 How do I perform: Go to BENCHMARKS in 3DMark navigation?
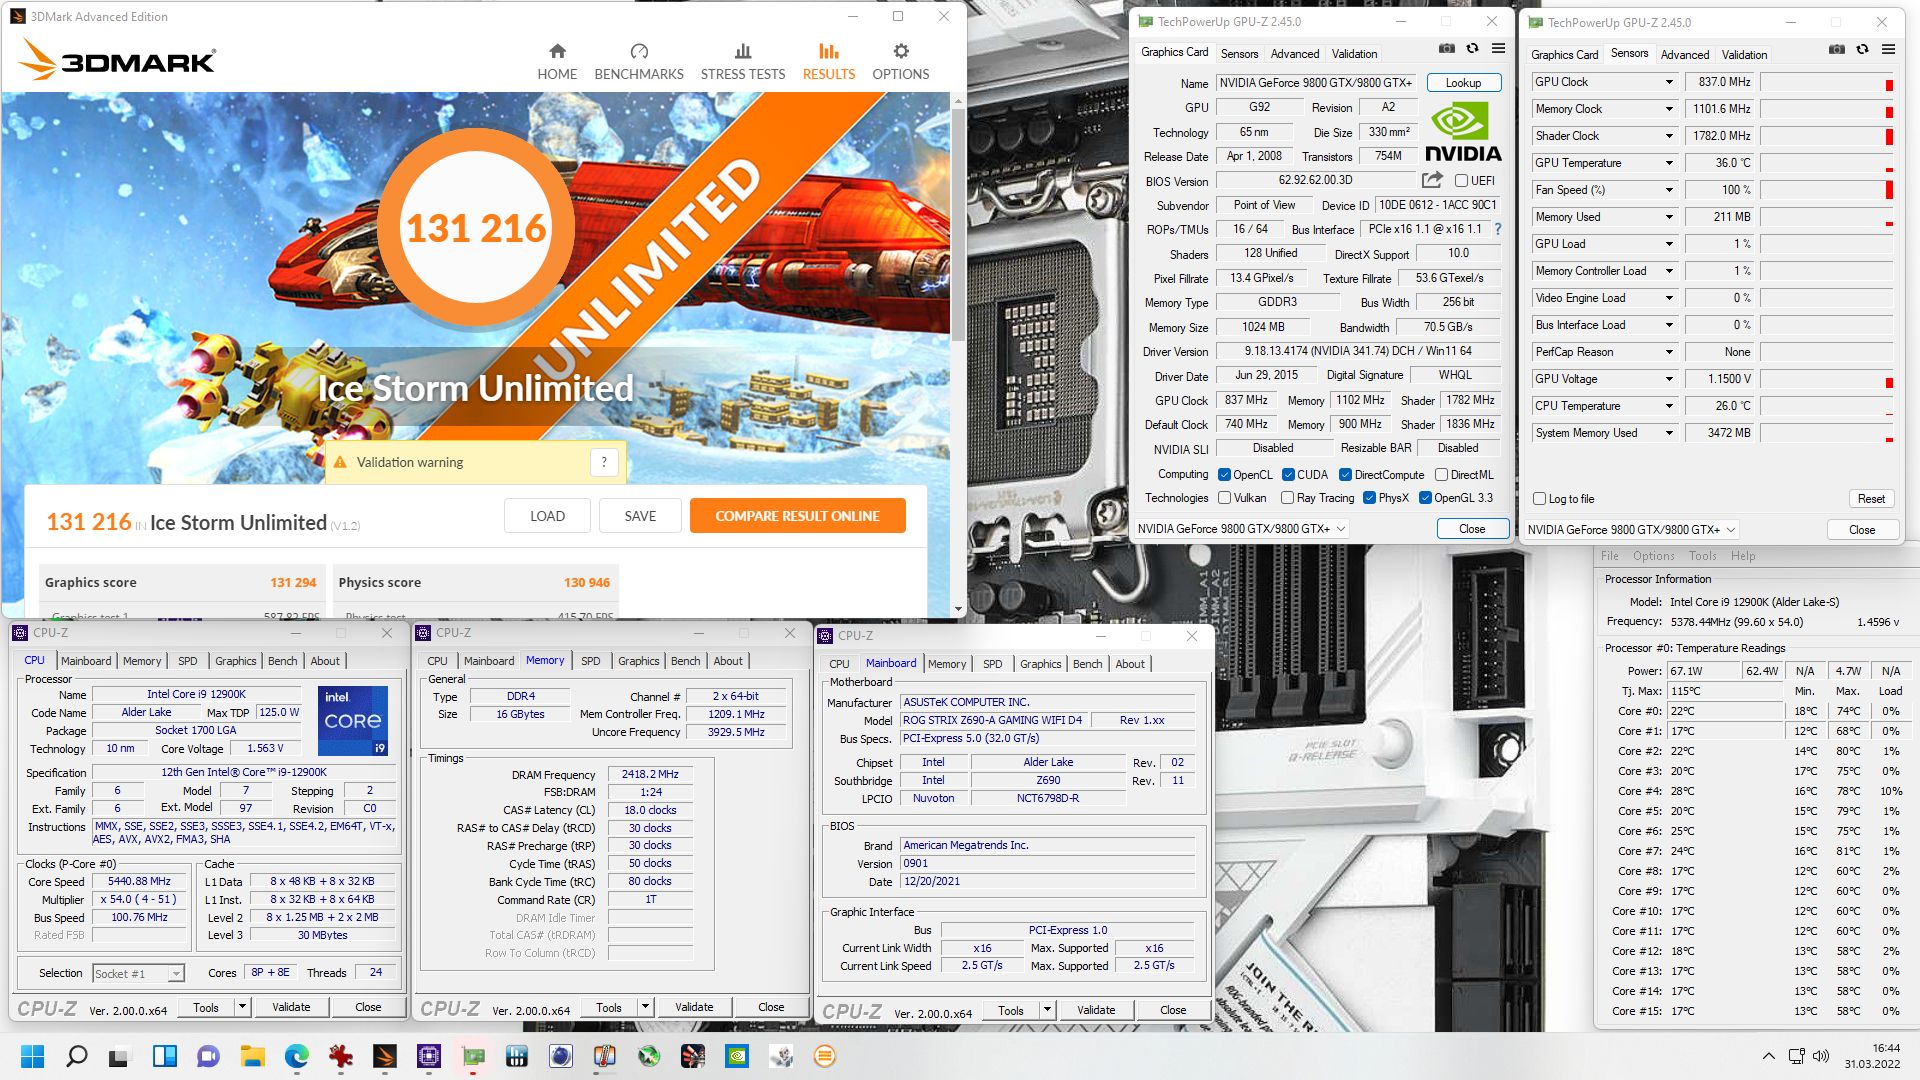pos(639,62)
